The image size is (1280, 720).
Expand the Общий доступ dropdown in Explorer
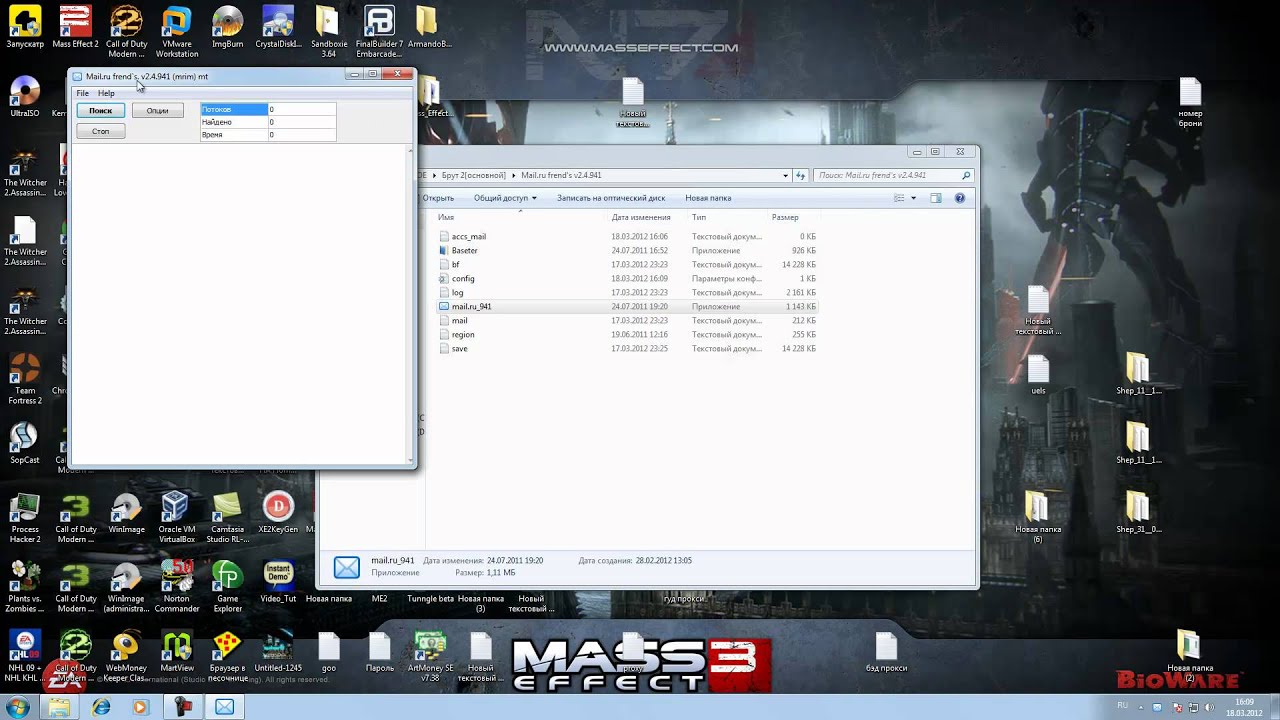pyautogui.click(x=505, y=198)
